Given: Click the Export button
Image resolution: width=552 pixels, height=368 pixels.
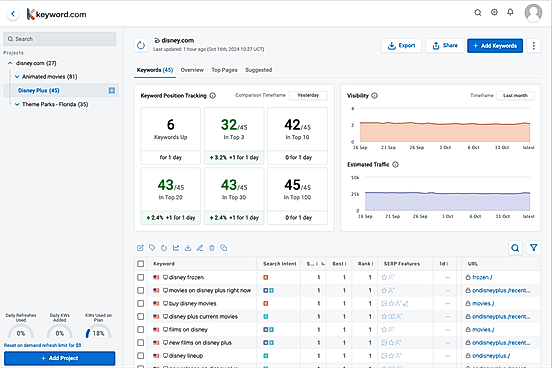Looking at the screenshot, I should [x=401, y=46].
